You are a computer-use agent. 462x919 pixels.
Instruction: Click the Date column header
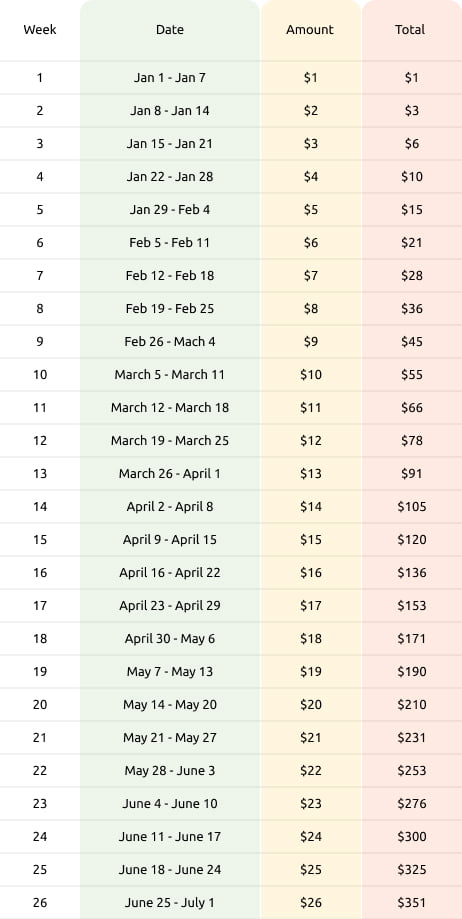coord(169,29)
